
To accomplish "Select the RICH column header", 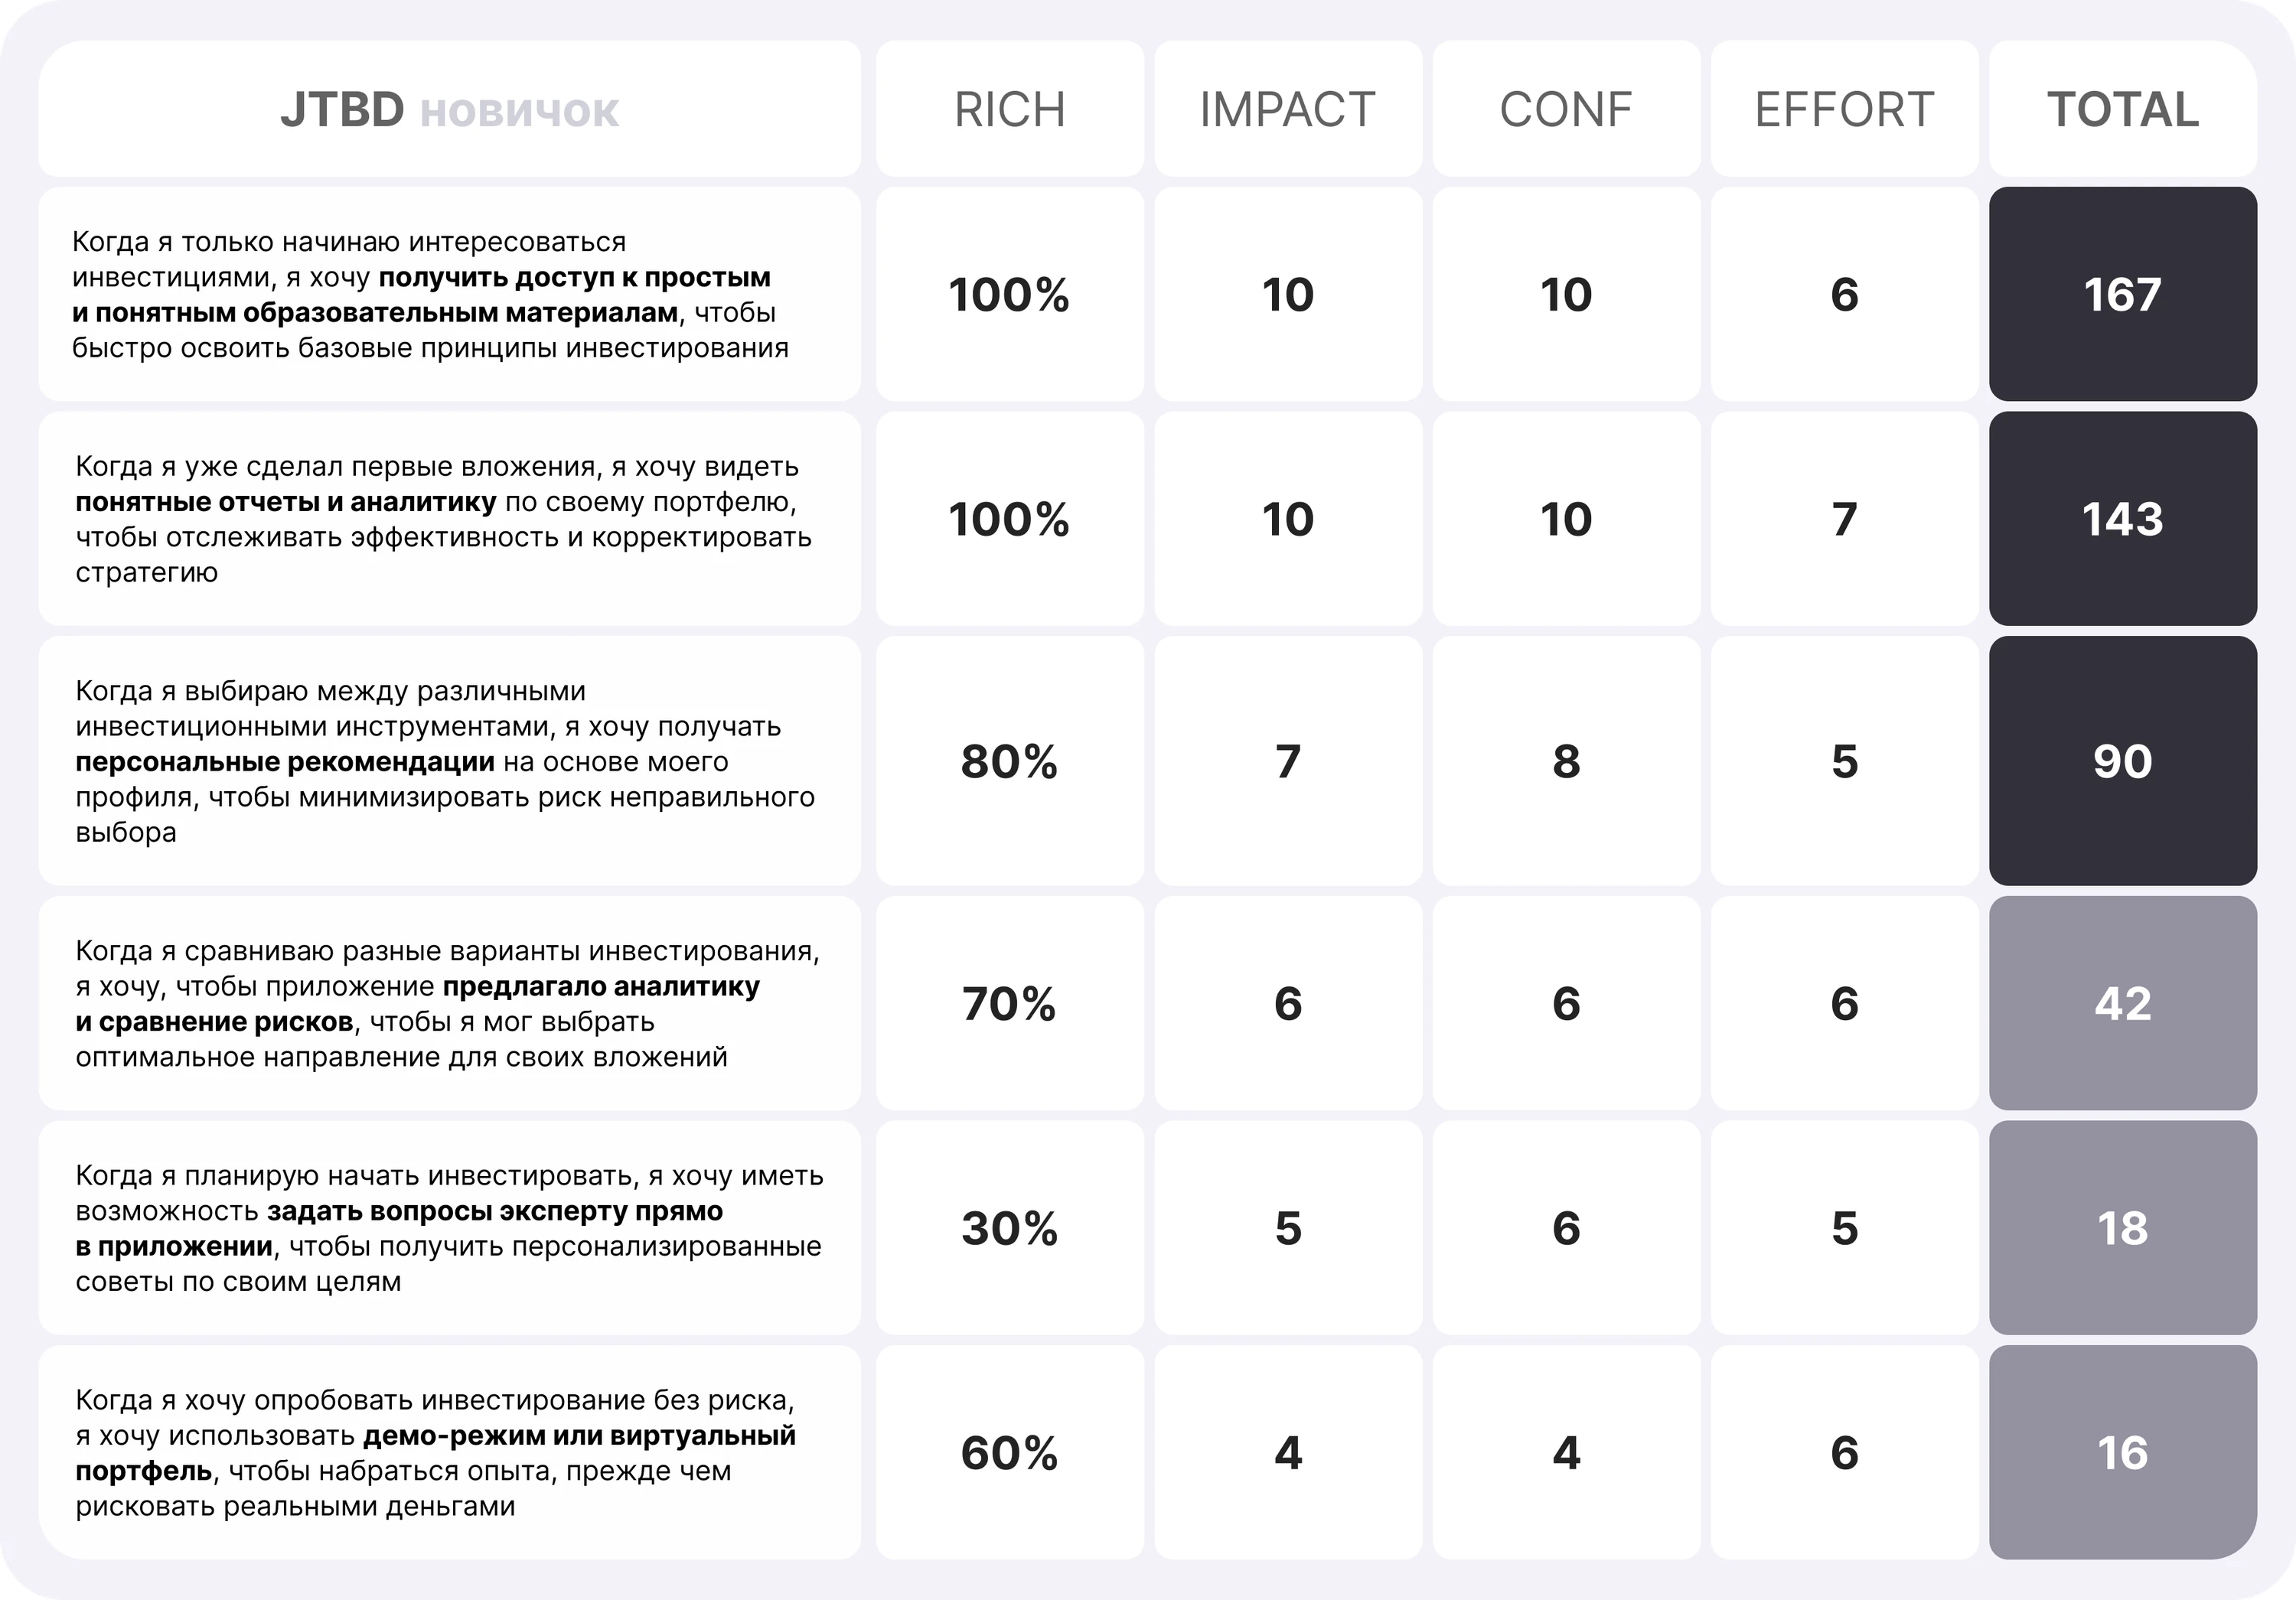I will click(1009, 109).
